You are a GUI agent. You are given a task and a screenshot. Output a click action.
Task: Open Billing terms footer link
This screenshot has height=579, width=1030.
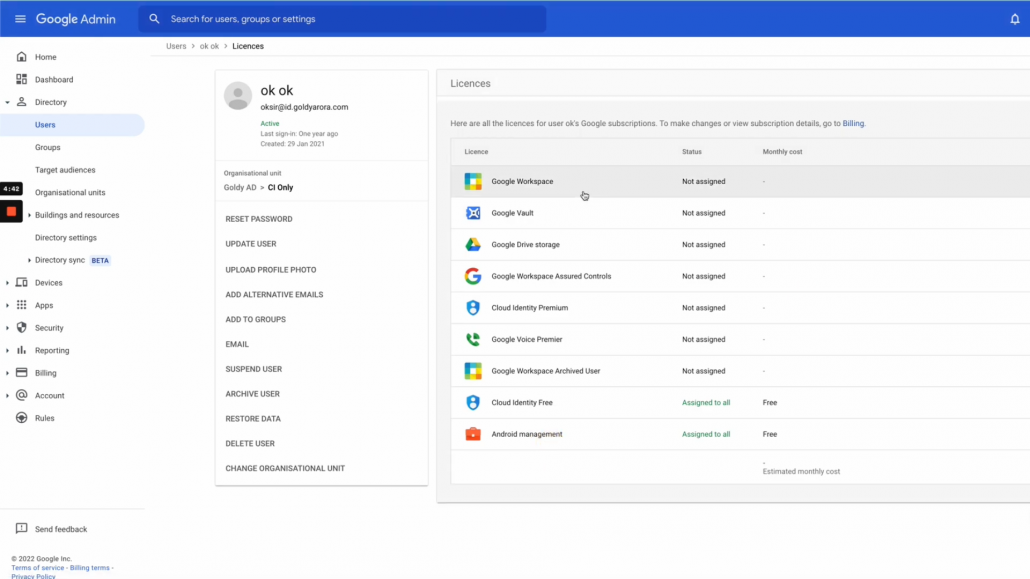[89, 568]
